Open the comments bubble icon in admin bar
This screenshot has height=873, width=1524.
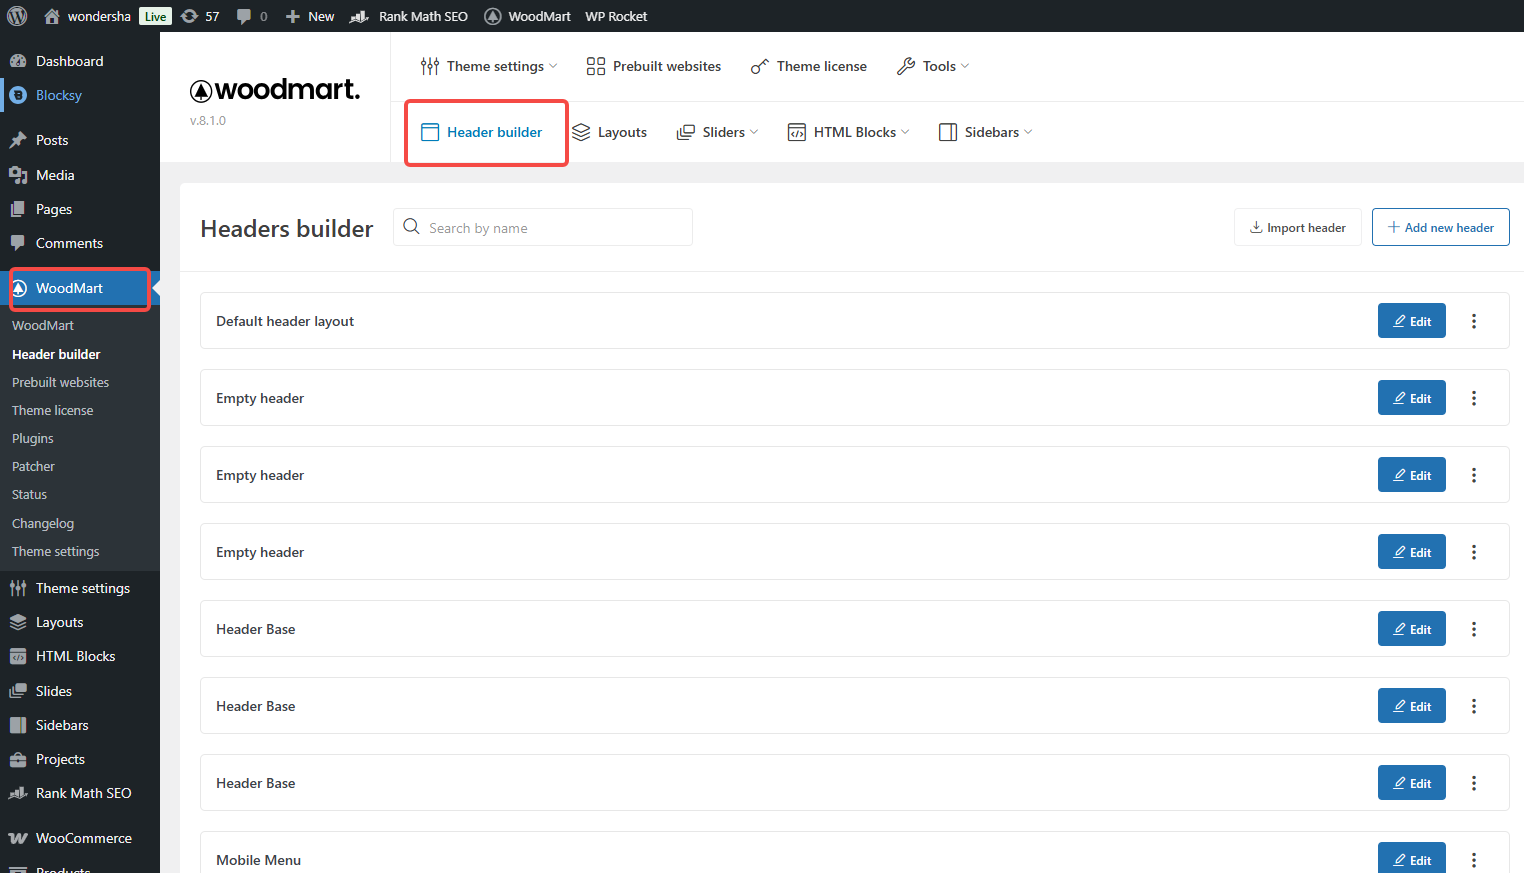[244, 16]
